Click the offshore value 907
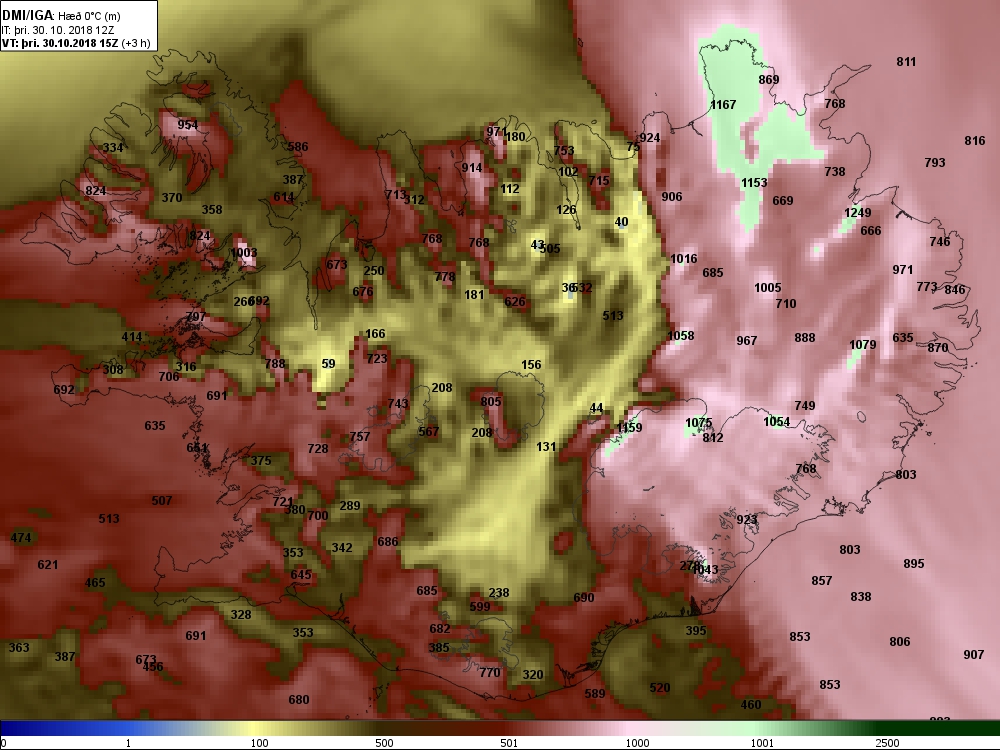This screenshot has width=1000, height=750. [x=974, y=655]
